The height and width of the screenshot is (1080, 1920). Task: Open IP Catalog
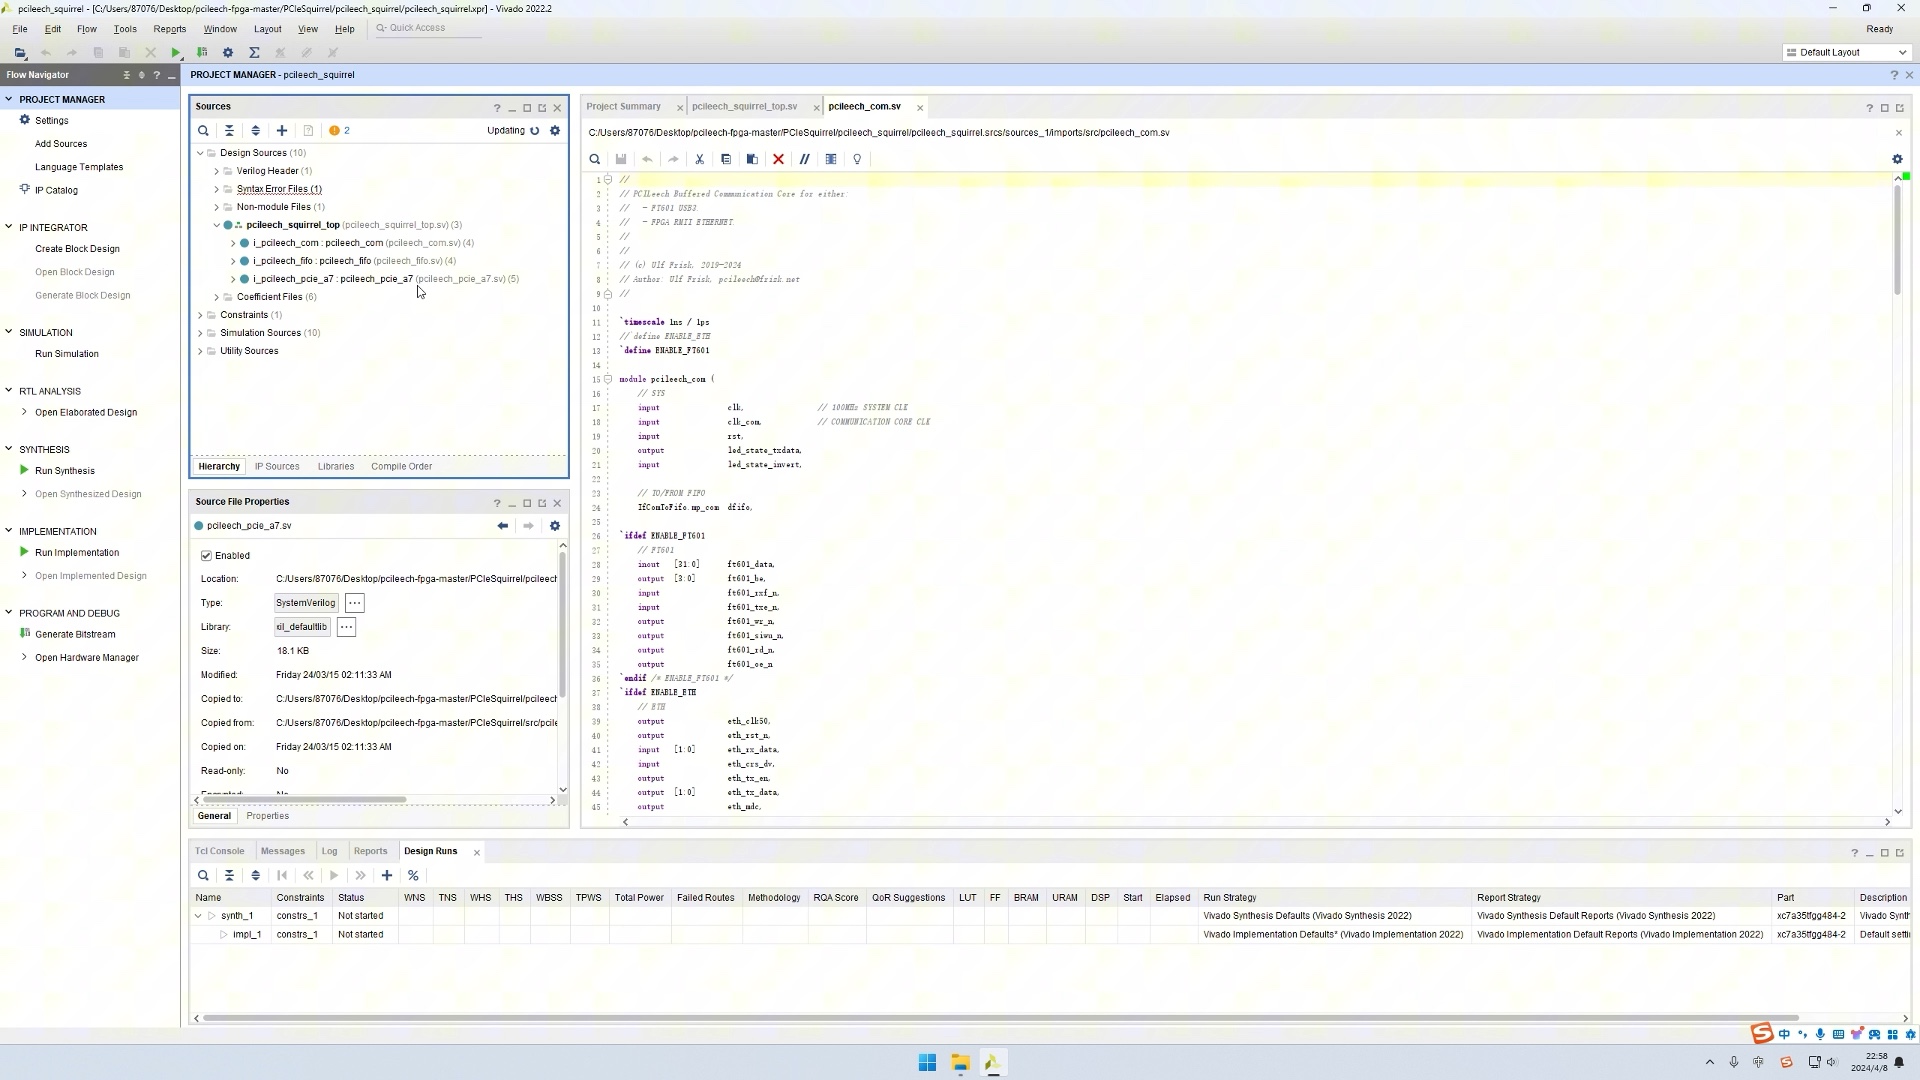(x=56, y=190)
